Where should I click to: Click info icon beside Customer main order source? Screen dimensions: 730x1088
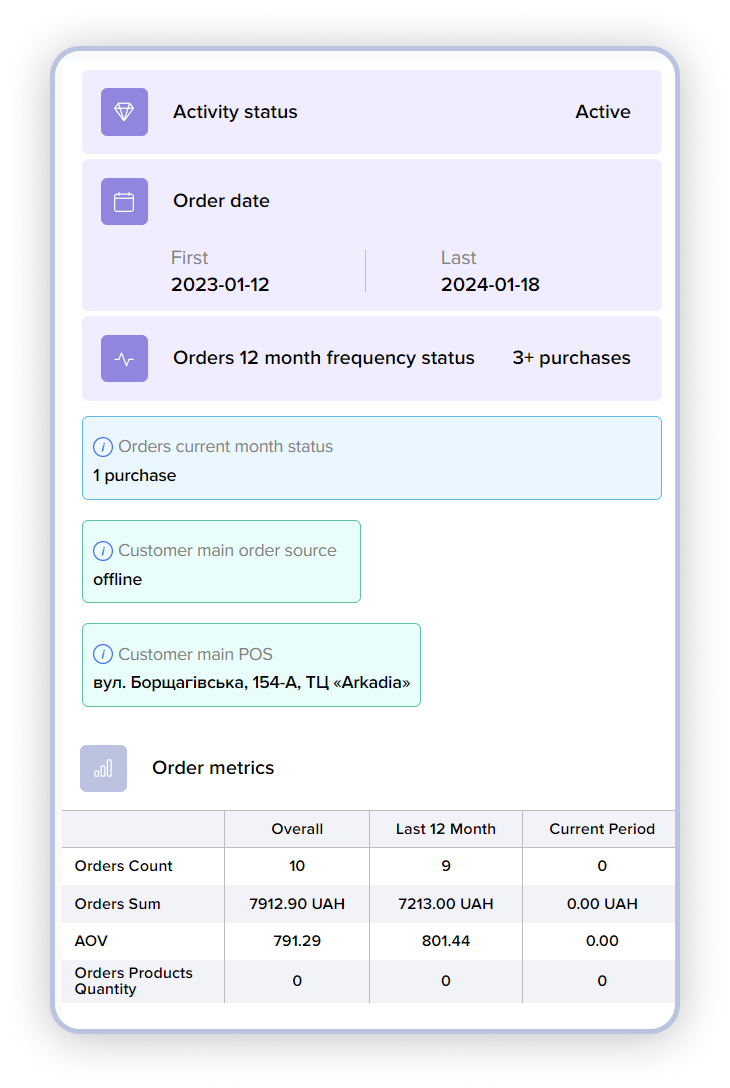102,551
